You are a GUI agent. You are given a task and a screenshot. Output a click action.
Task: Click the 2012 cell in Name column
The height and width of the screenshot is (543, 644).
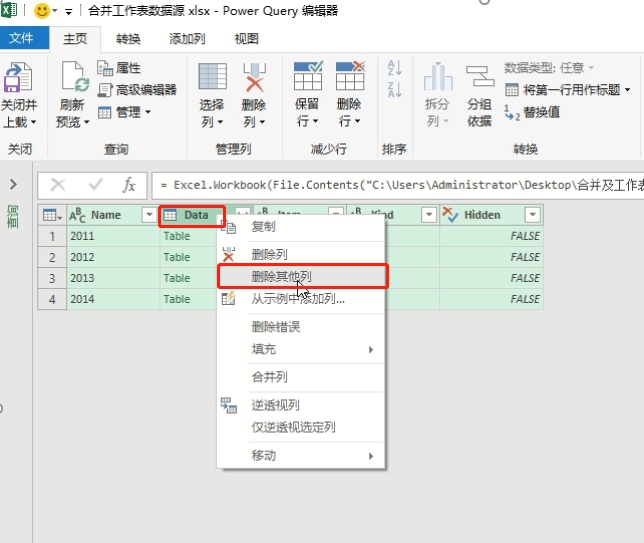pyautogui.click(x=113, y=257)
